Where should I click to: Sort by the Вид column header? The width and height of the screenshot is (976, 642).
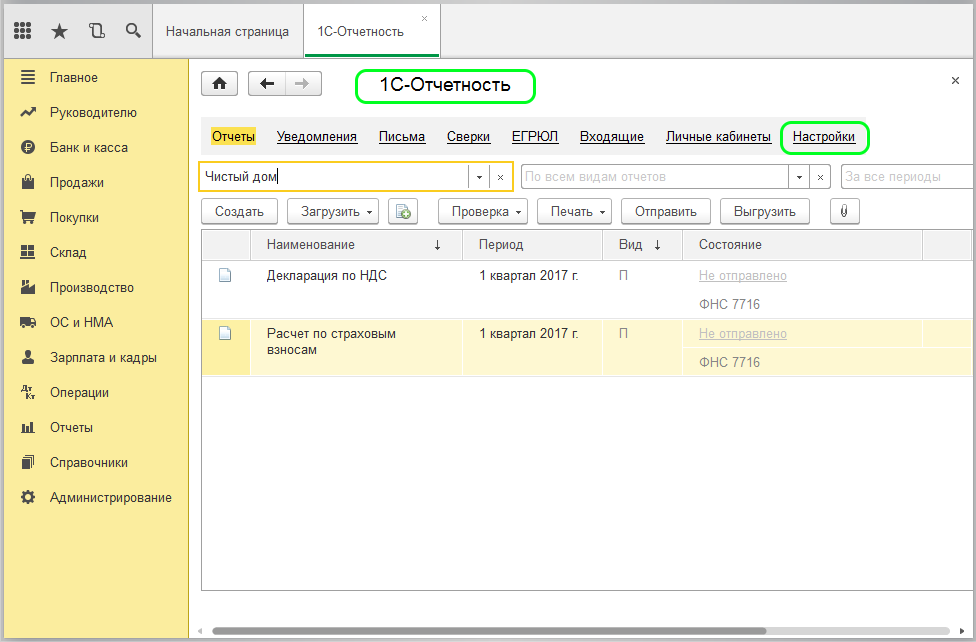point(642,245)
